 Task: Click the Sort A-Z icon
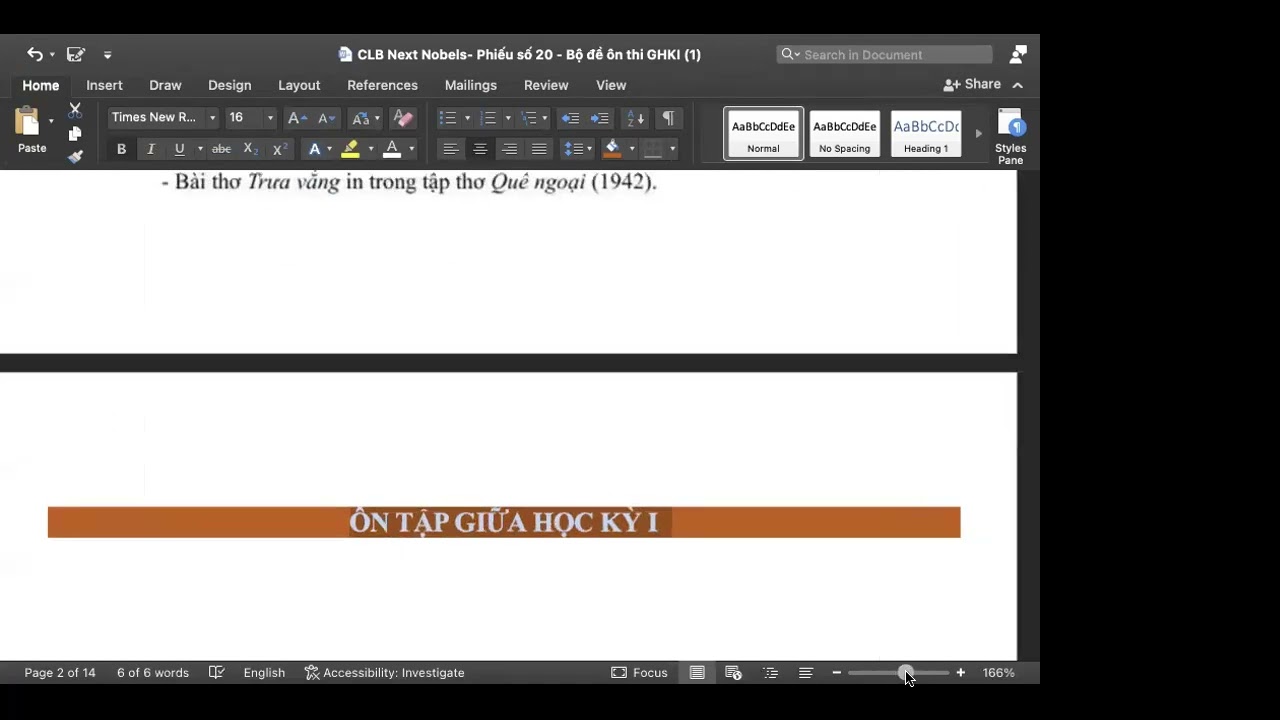coord(635,118)
